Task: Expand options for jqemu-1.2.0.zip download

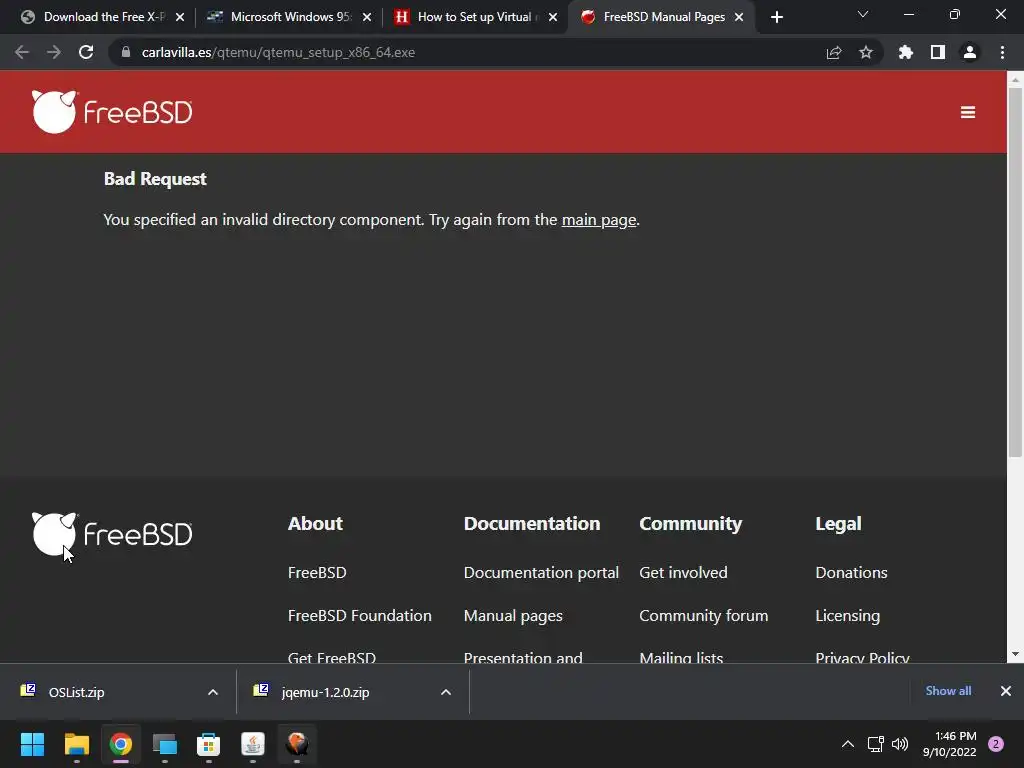Action: 445,692
